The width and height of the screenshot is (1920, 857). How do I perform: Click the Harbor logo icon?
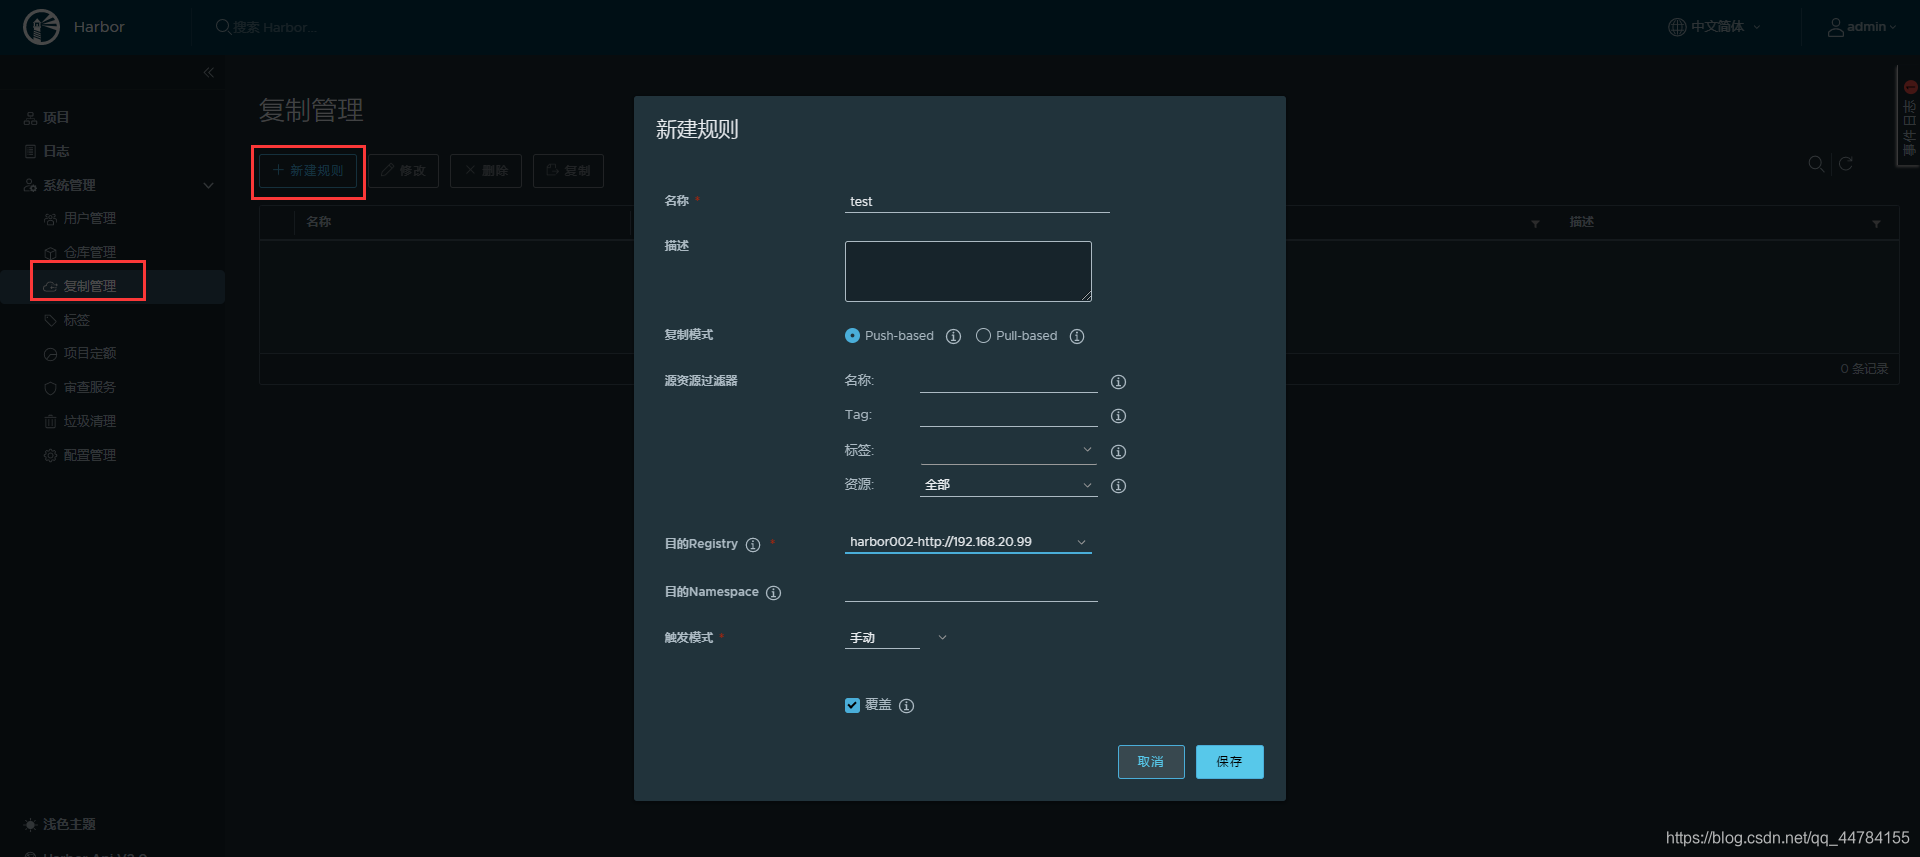[x=42, y=27]
